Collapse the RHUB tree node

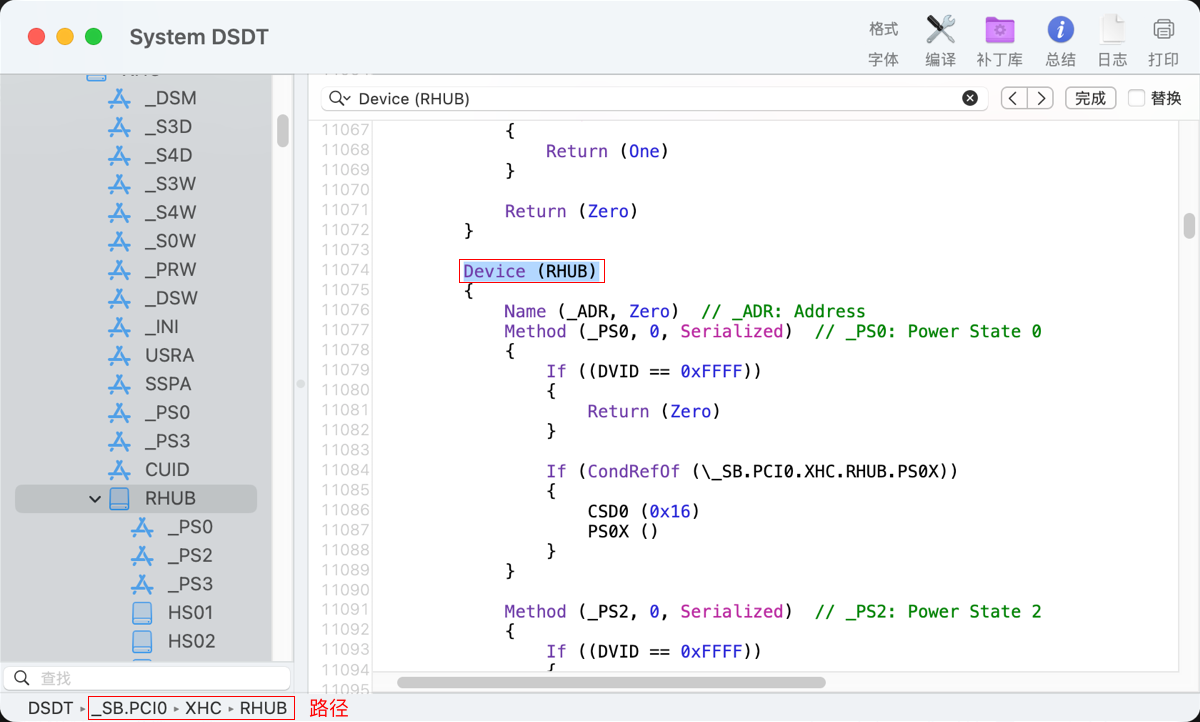click(x=95, y=498)
